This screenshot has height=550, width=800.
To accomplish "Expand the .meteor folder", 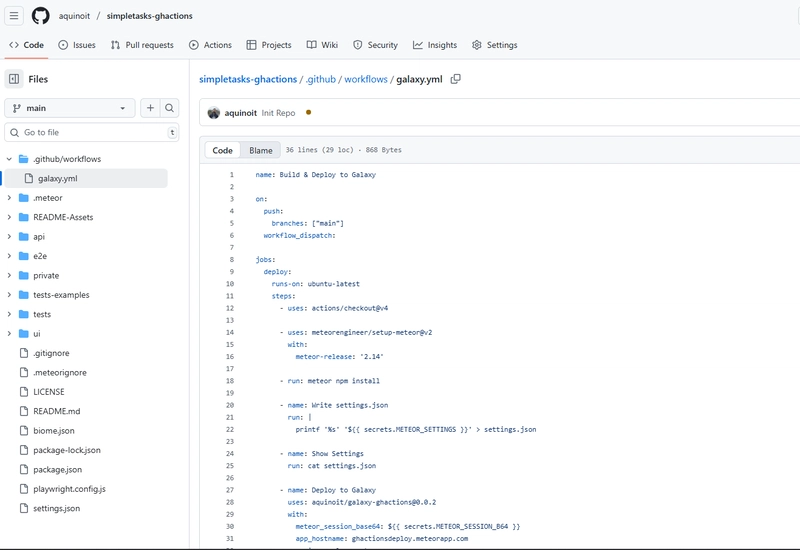I will click(x=9, y=198).
